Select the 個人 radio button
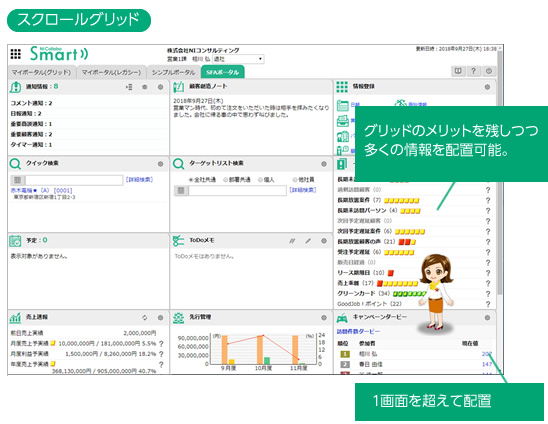 (x=260, y=180)
